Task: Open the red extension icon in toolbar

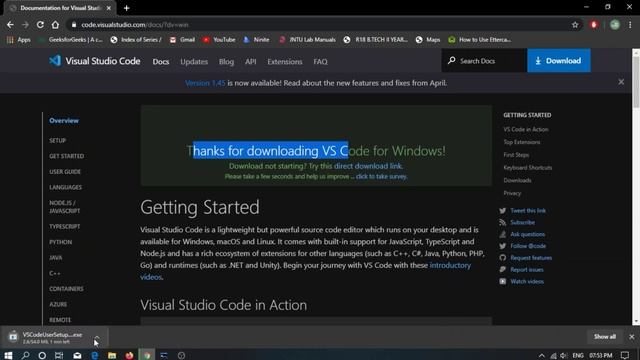Action: (594, 25)
